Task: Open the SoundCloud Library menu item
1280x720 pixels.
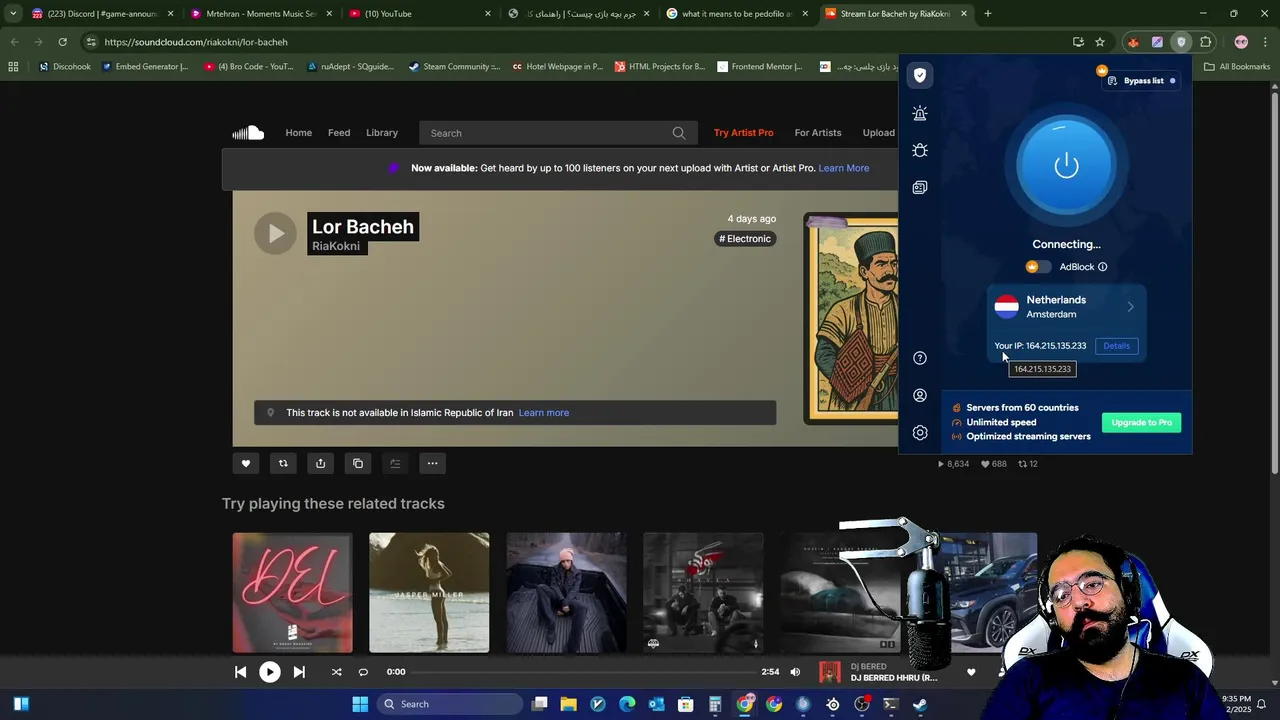Action: pos(382,133)
